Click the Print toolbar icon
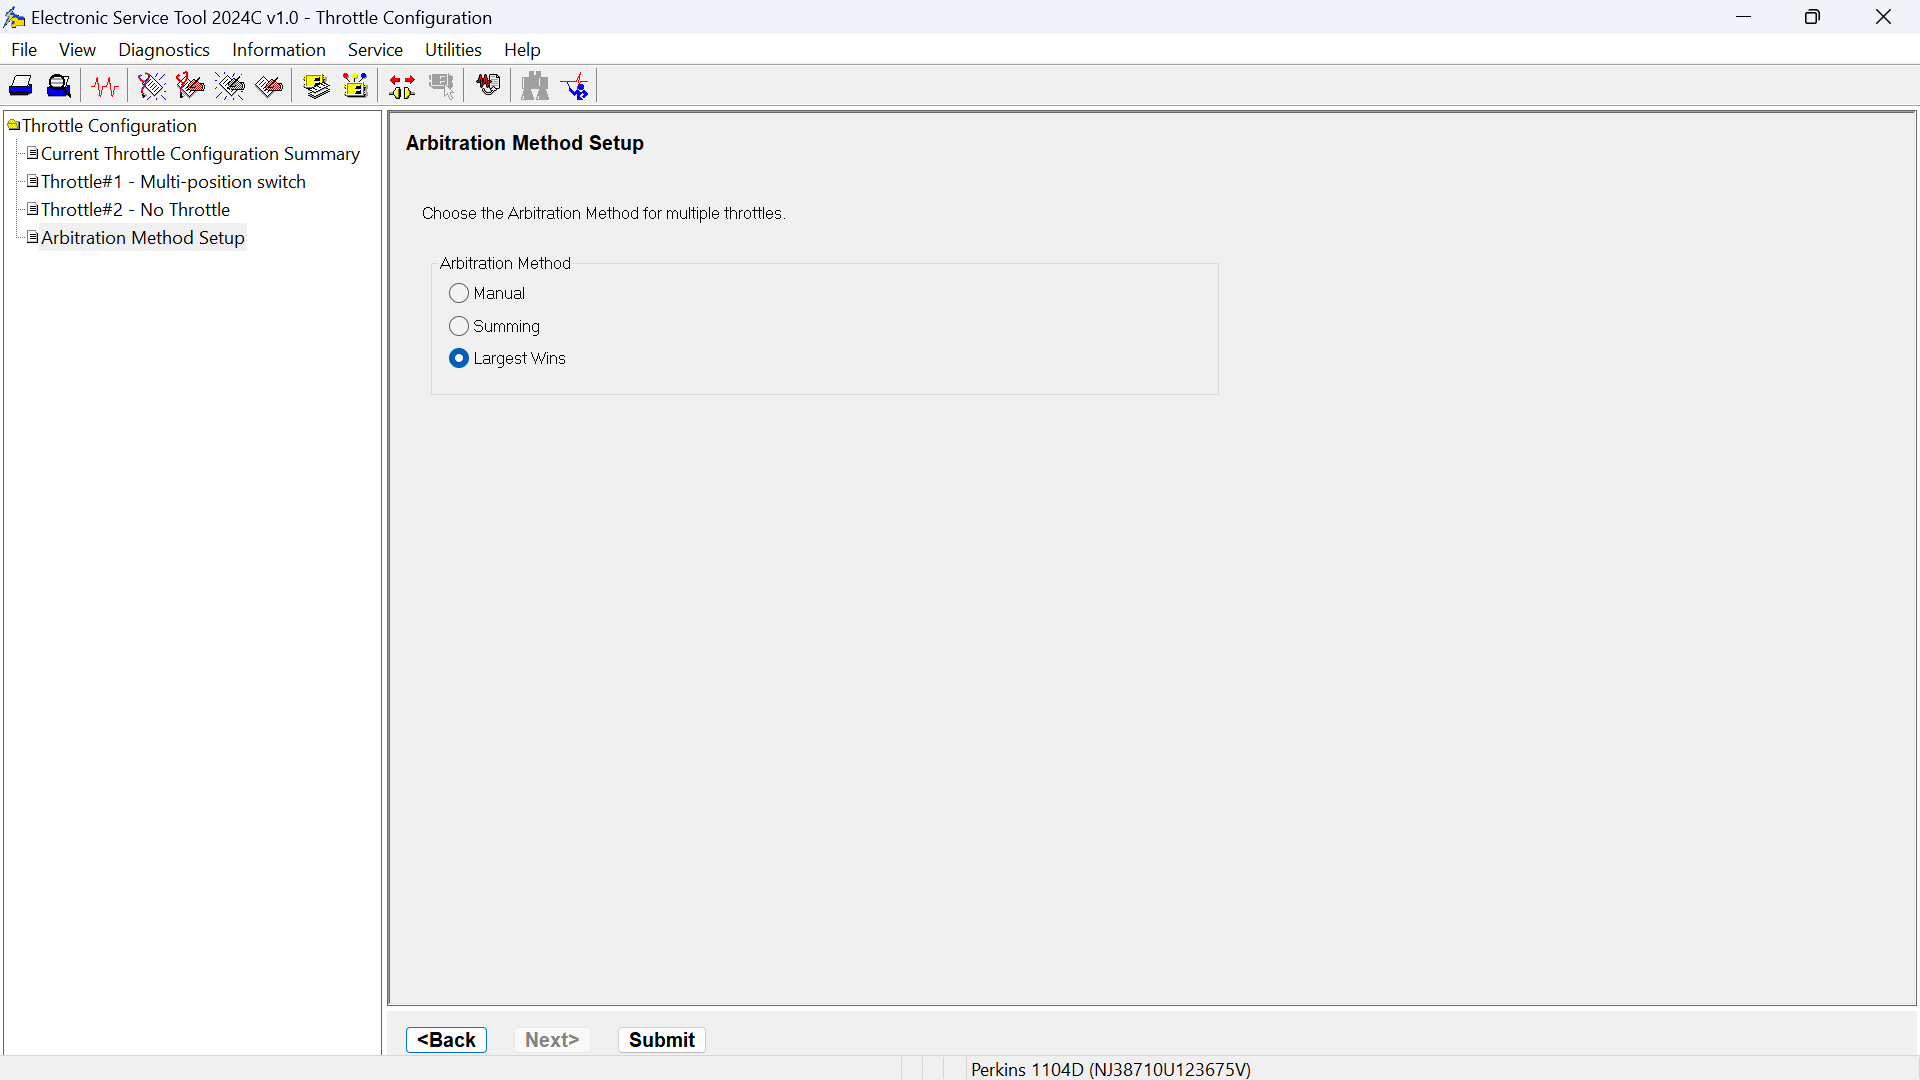1920x1080 pixels. coord(21,86)
